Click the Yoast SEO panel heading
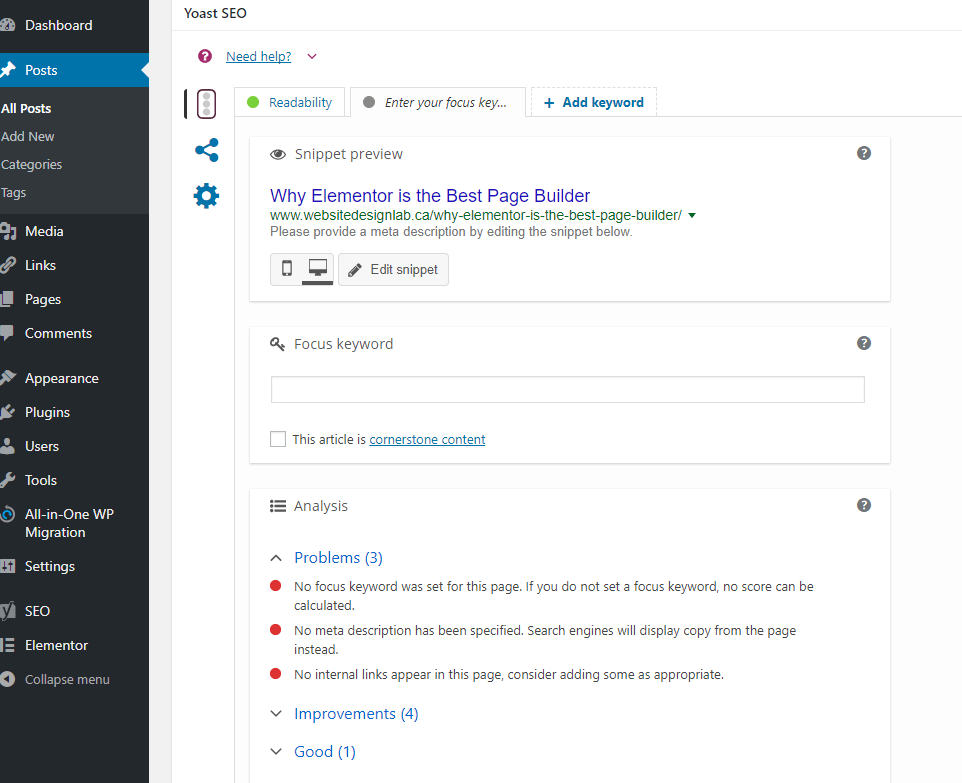Viewport: 962px width, 783px height. 215,13
